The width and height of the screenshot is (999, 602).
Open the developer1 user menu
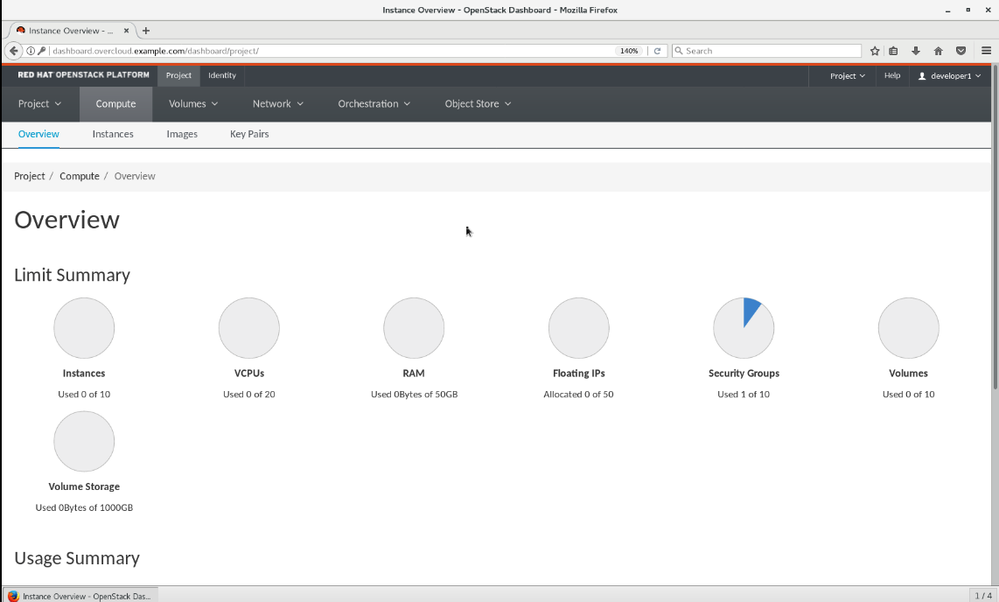tap(950, 76)
